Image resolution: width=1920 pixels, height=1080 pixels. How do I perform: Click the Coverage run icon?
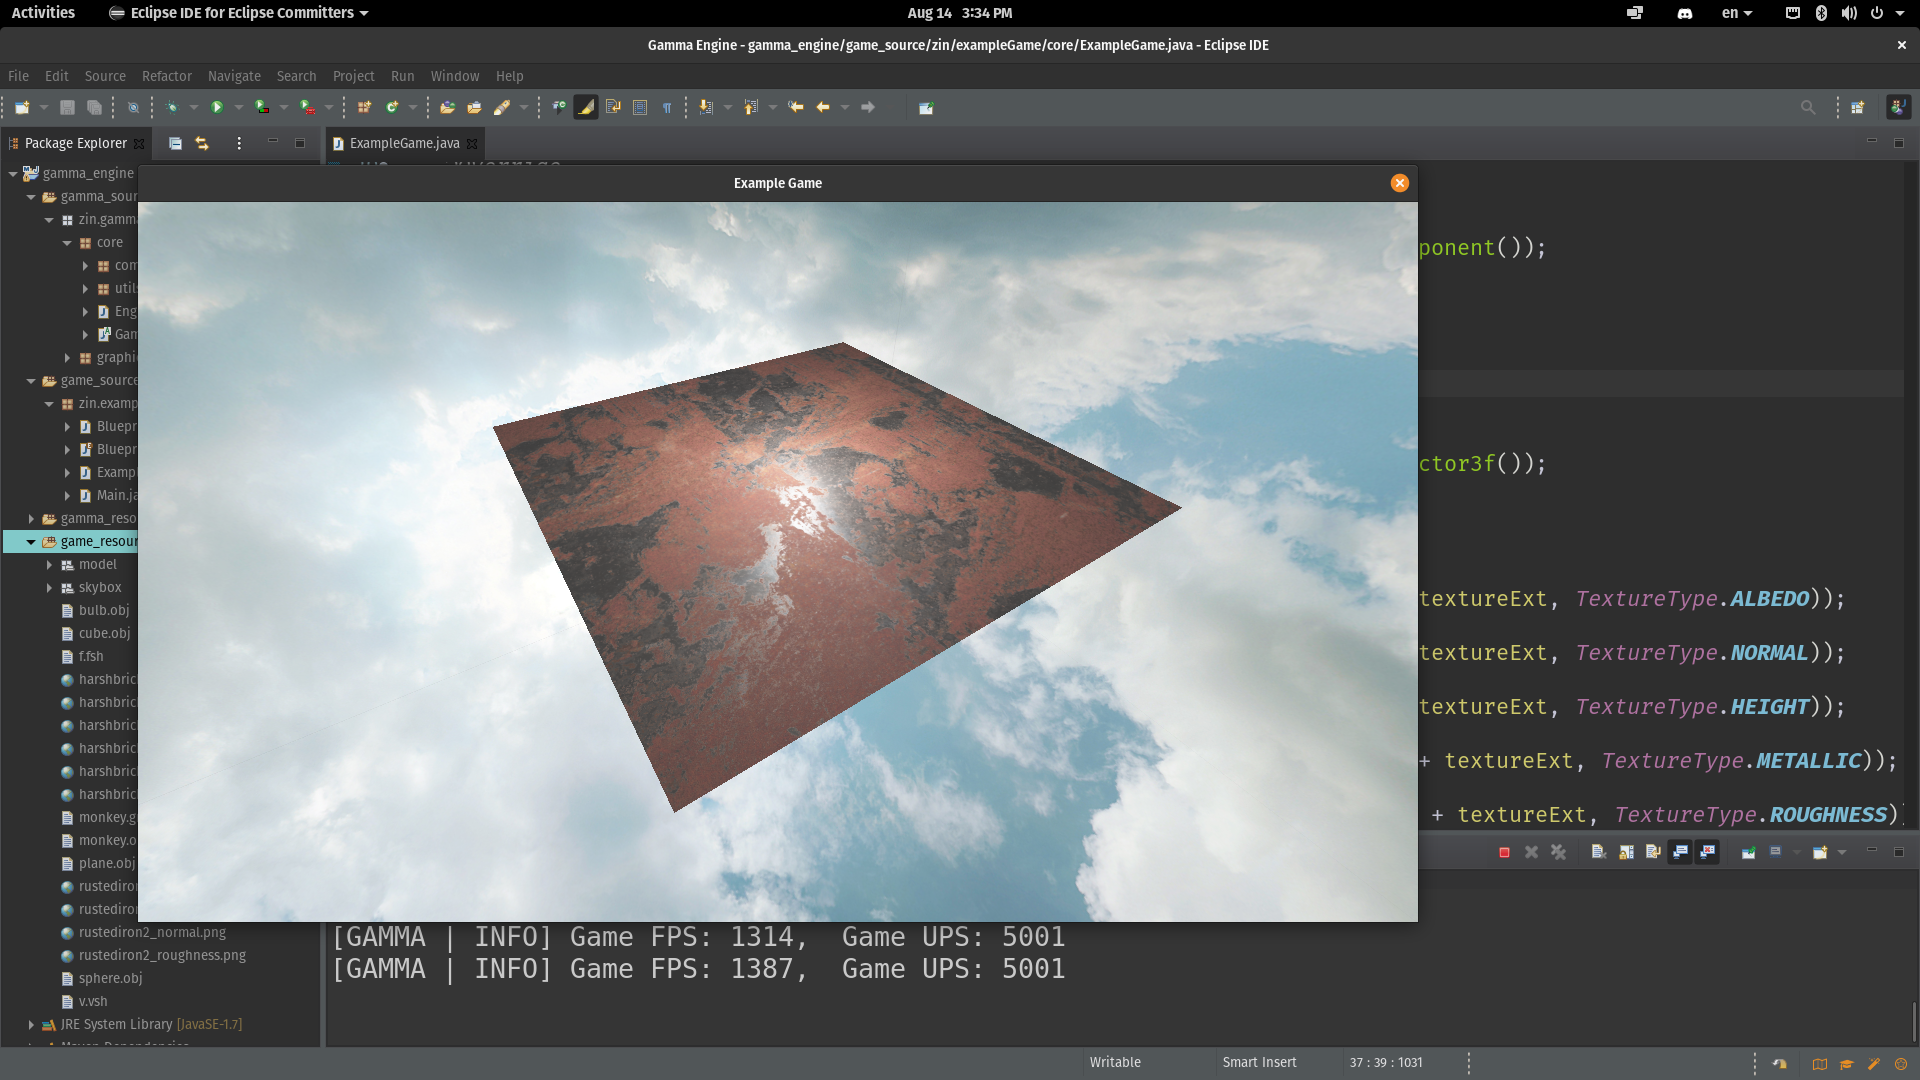(x=262, y=108)
